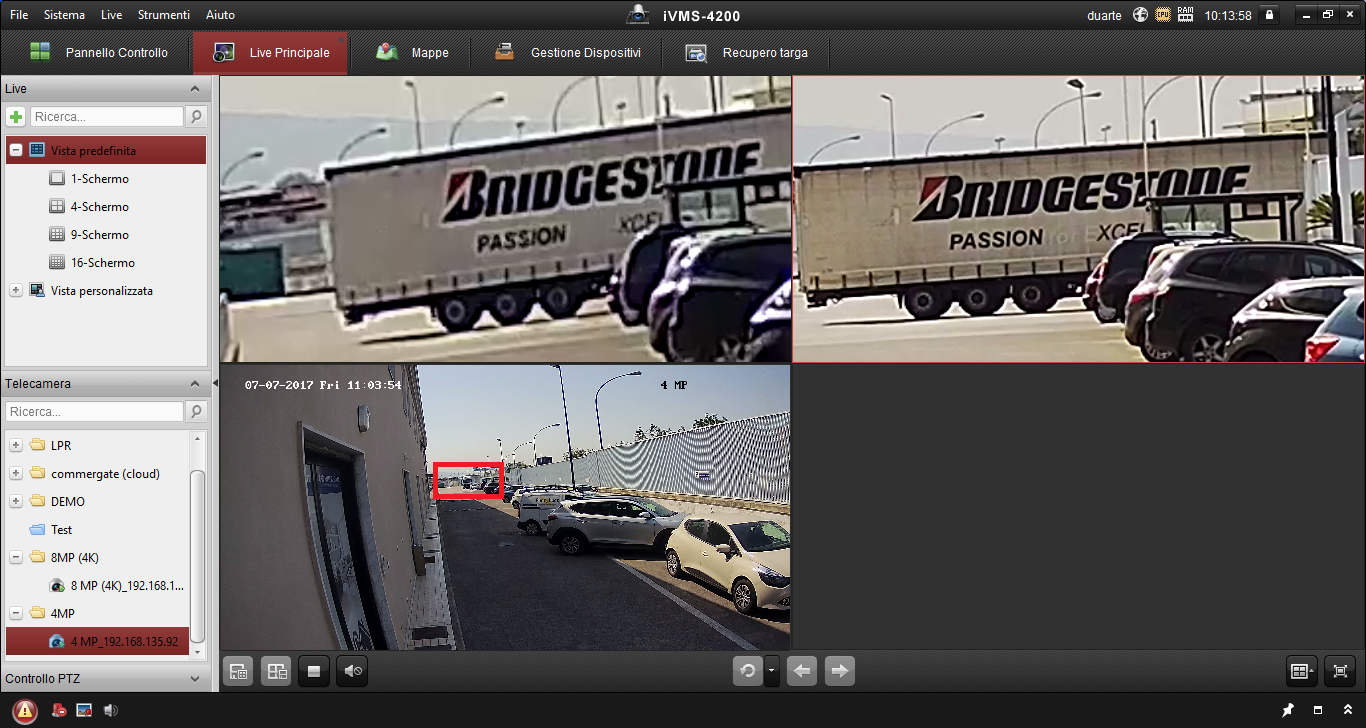Collapse the 8MP (4K) group
Image resolution: width=1366 pixels, height=728 pixels.
pos(16,557)
